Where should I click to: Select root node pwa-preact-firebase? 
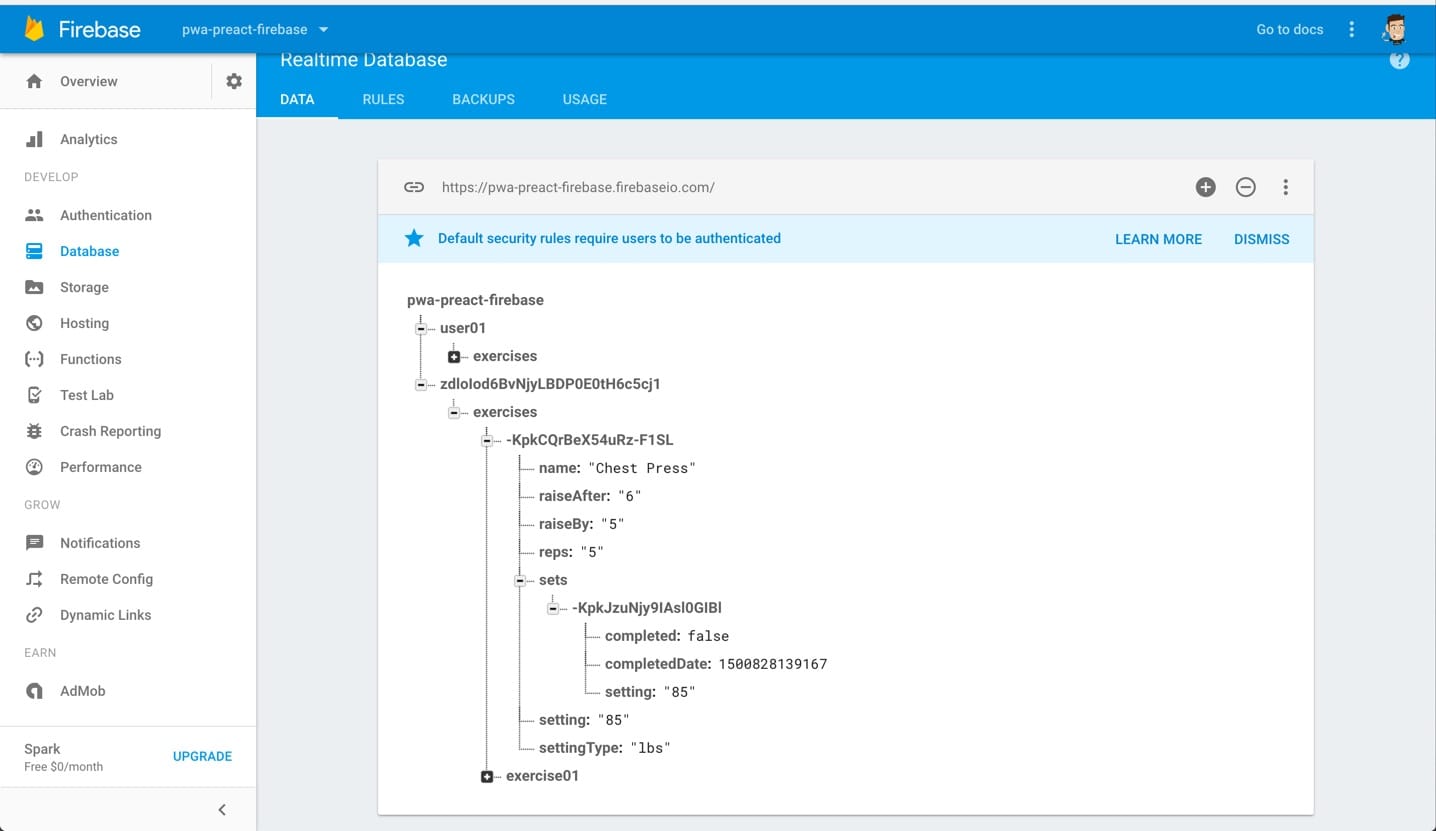(475, 300)
